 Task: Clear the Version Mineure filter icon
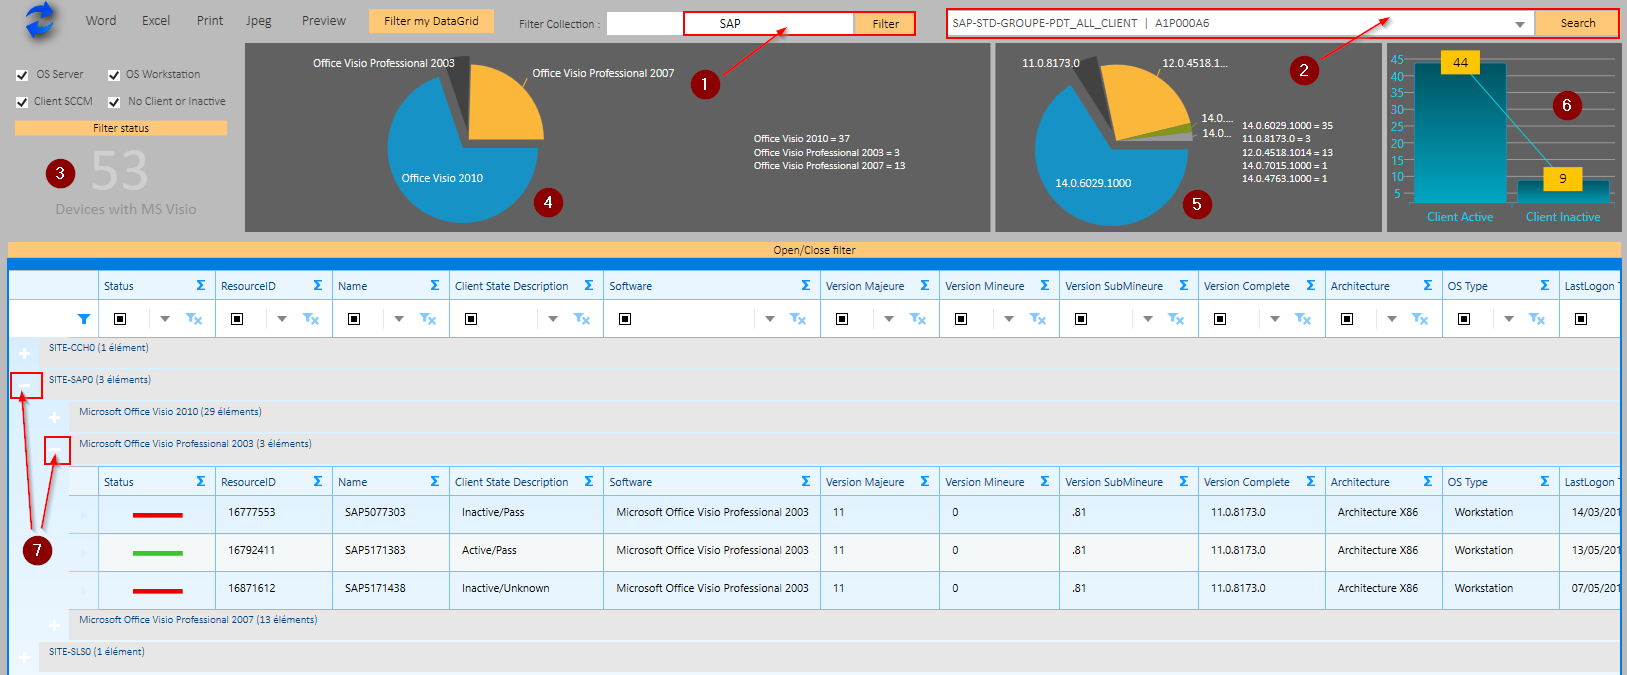[x=1038, y=319]
